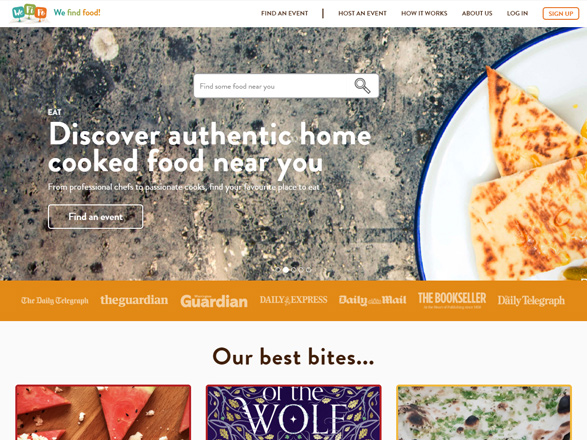Go to How It Works page
The image size is (587, 440).
424,13
